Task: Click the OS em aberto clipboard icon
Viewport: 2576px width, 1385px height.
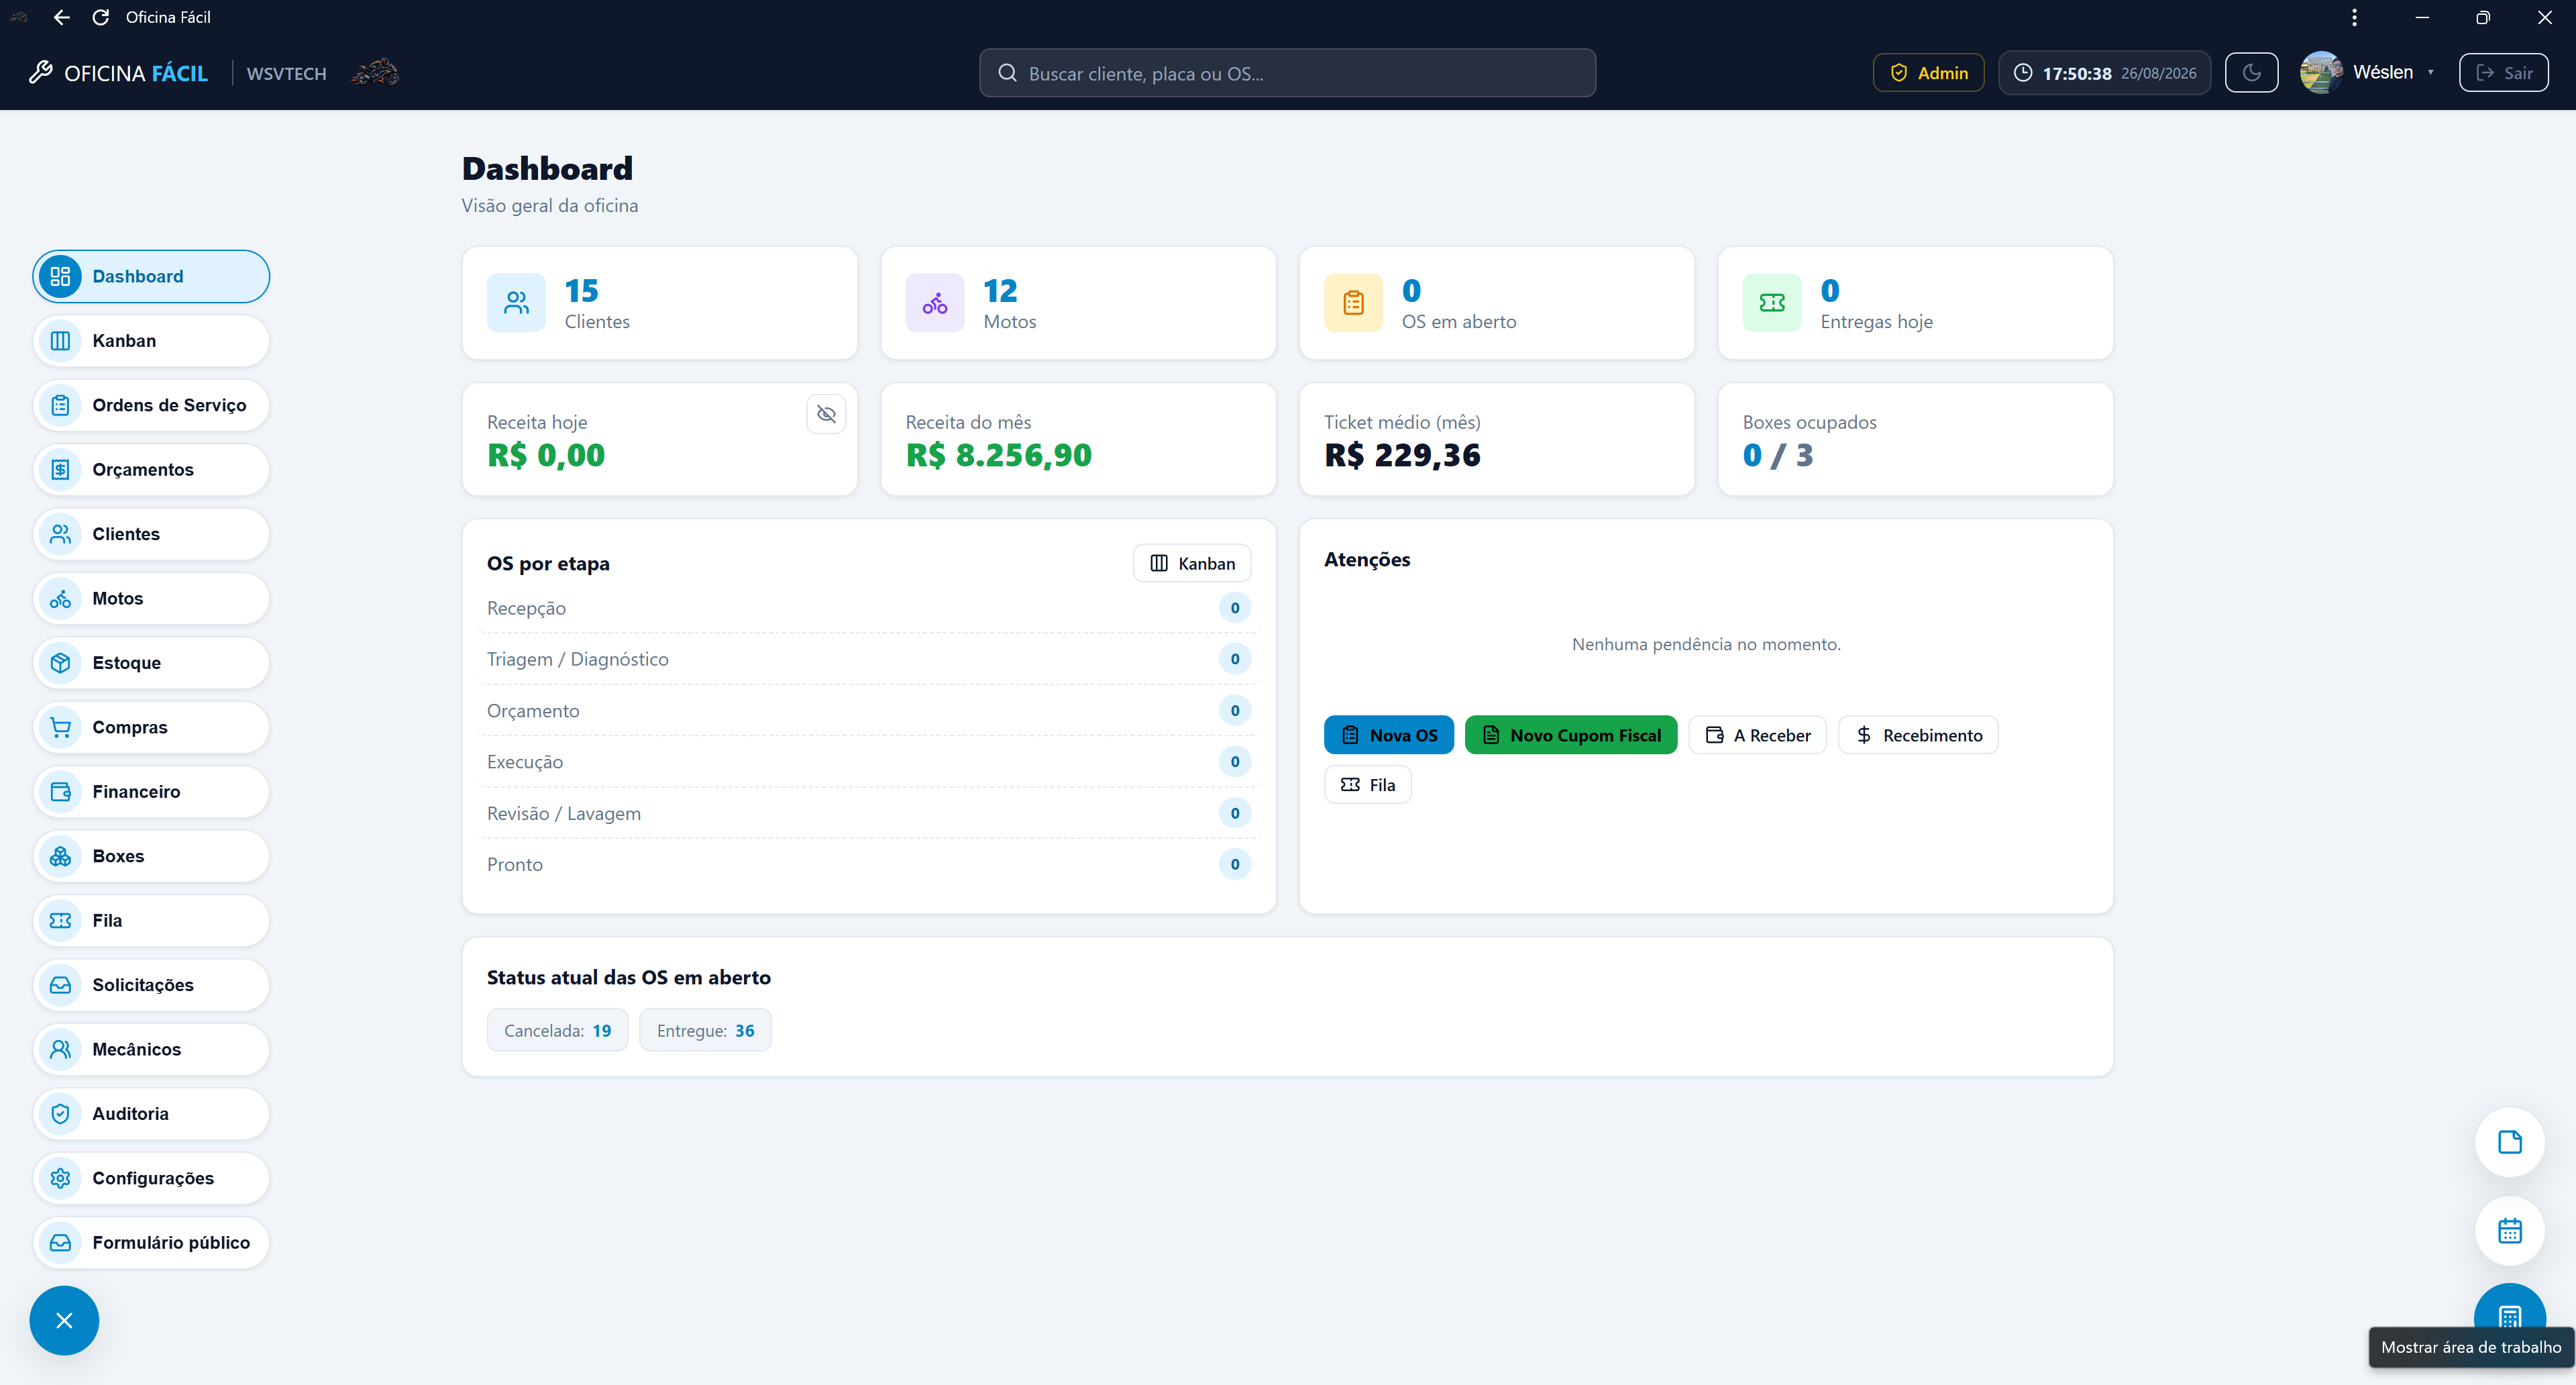Action: point(1353,302)
